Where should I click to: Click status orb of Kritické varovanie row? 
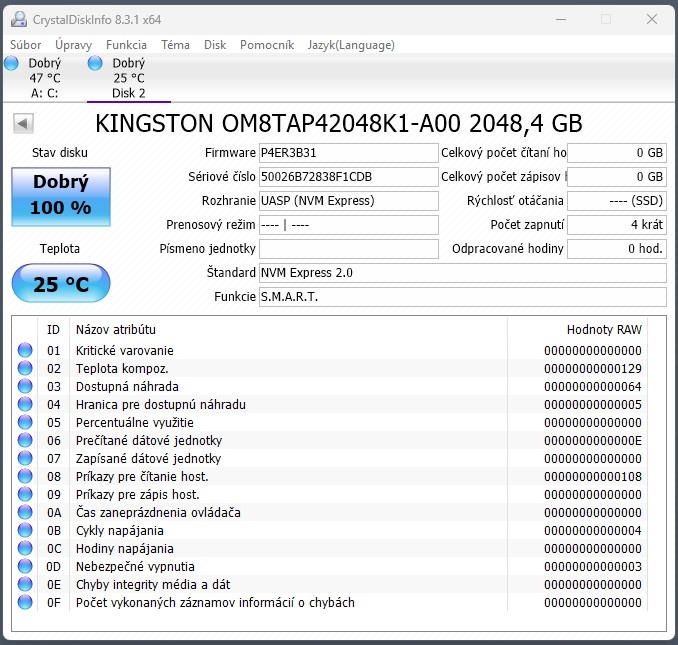[x=25, y=350]
